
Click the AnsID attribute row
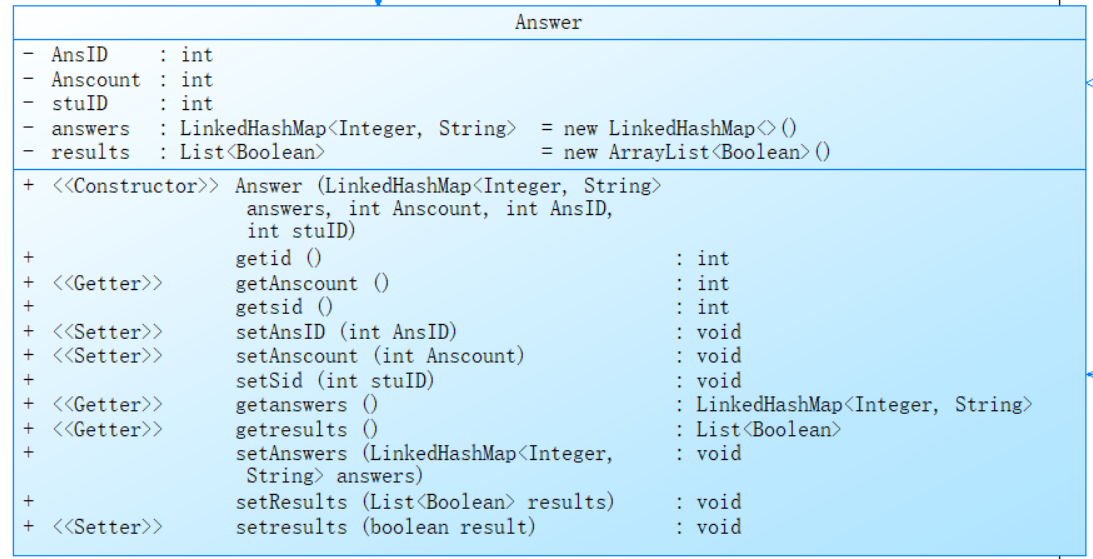click(x=80, y=56)
